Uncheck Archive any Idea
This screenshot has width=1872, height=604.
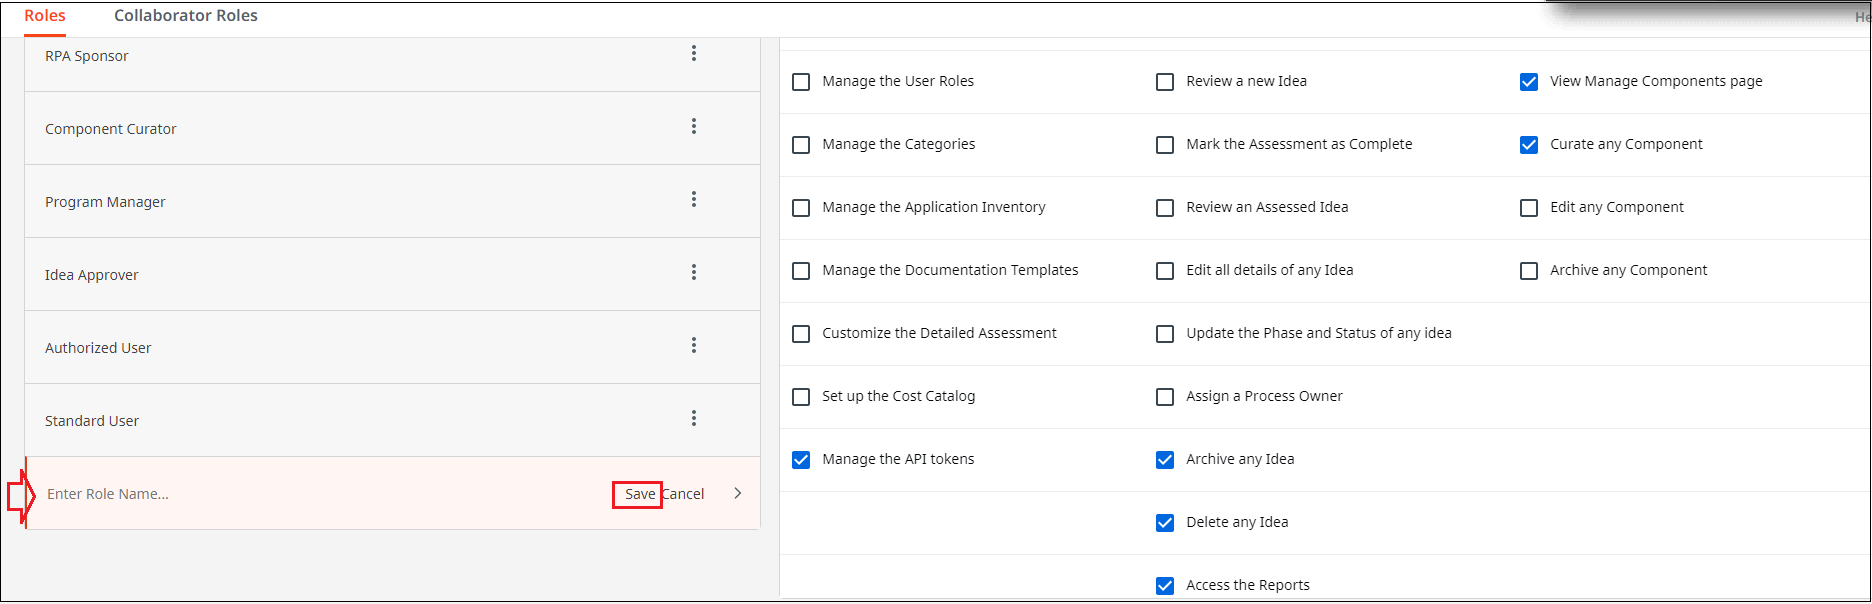1165,460
